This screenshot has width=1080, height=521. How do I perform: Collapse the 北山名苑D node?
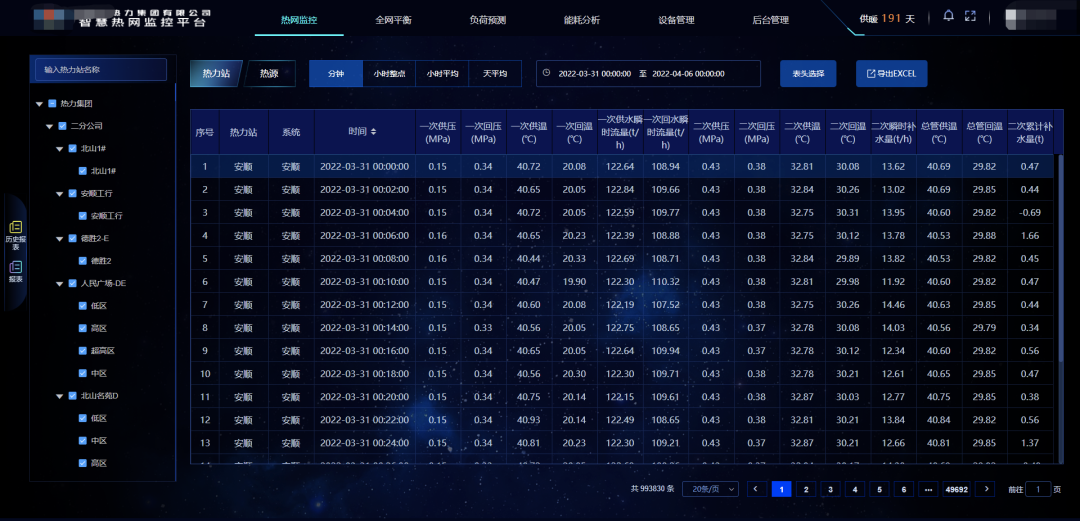click(60, 396)
